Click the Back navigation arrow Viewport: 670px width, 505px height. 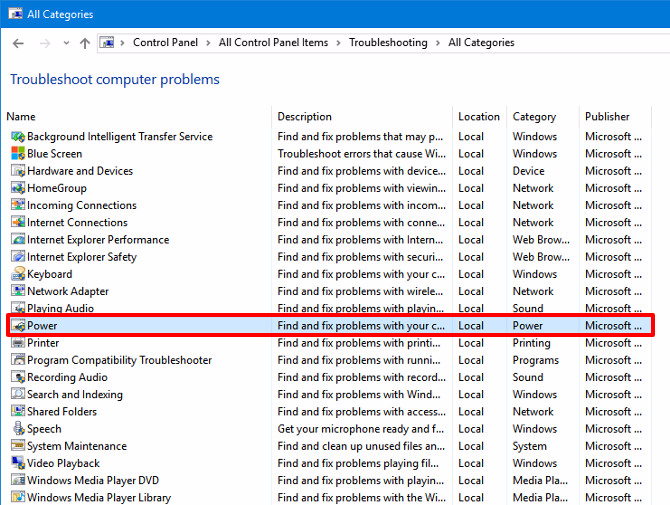18,43
